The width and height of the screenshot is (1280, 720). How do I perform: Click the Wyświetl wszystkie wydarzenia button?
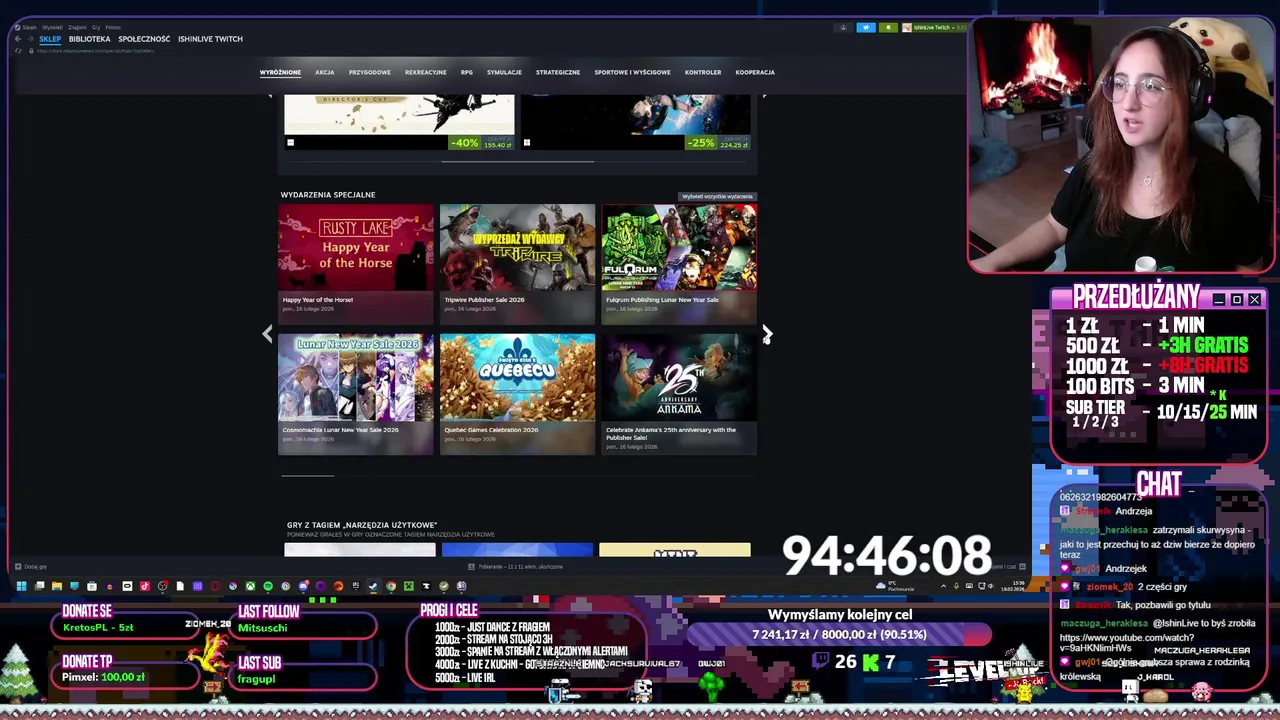click(717, 196)
